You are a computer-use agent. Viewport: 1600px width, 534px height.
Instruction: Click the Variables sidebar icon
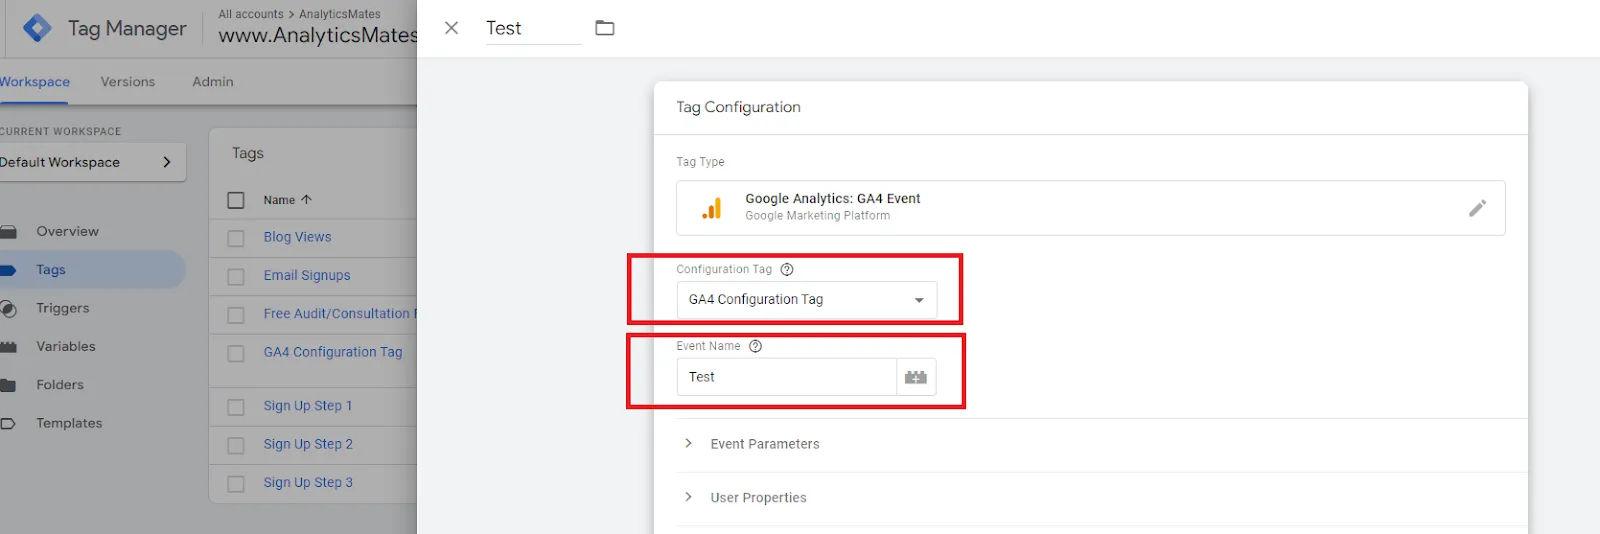(x=8, y=347)
